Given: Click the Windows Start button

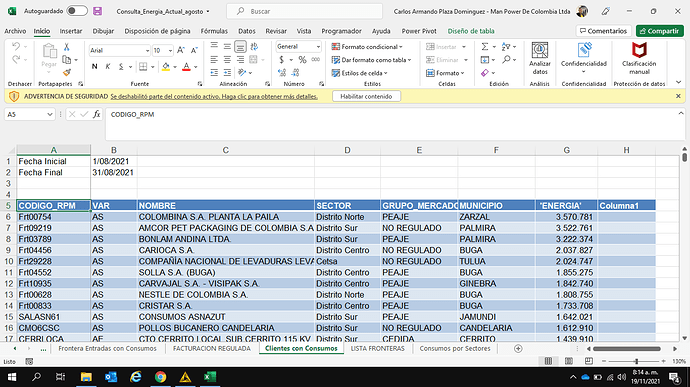Looking at the screenshot, I should pyautogui.click(x=12, y=377).
